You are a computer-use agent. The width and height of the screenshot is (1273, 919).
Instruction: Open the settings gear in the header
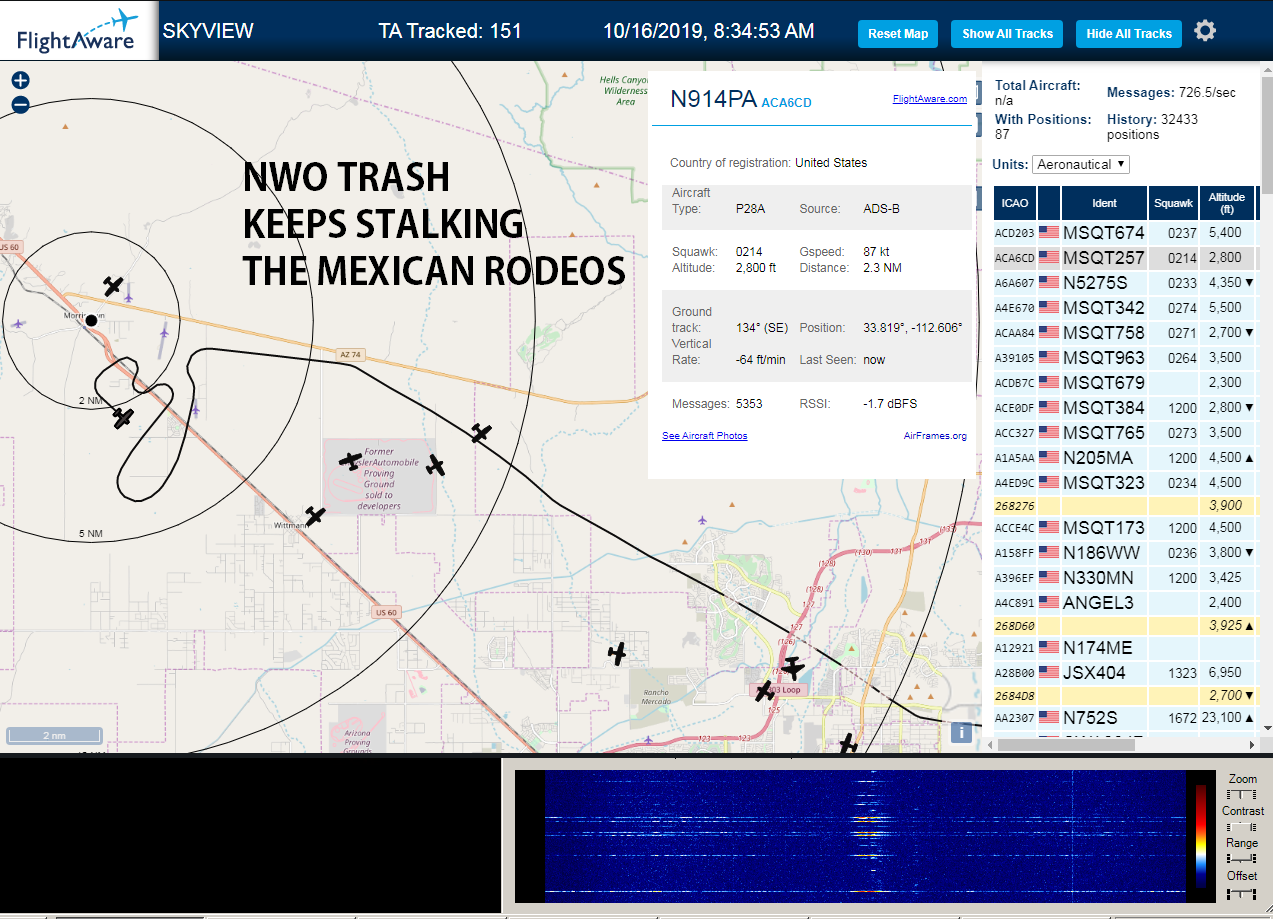(x=1205, y=31)
